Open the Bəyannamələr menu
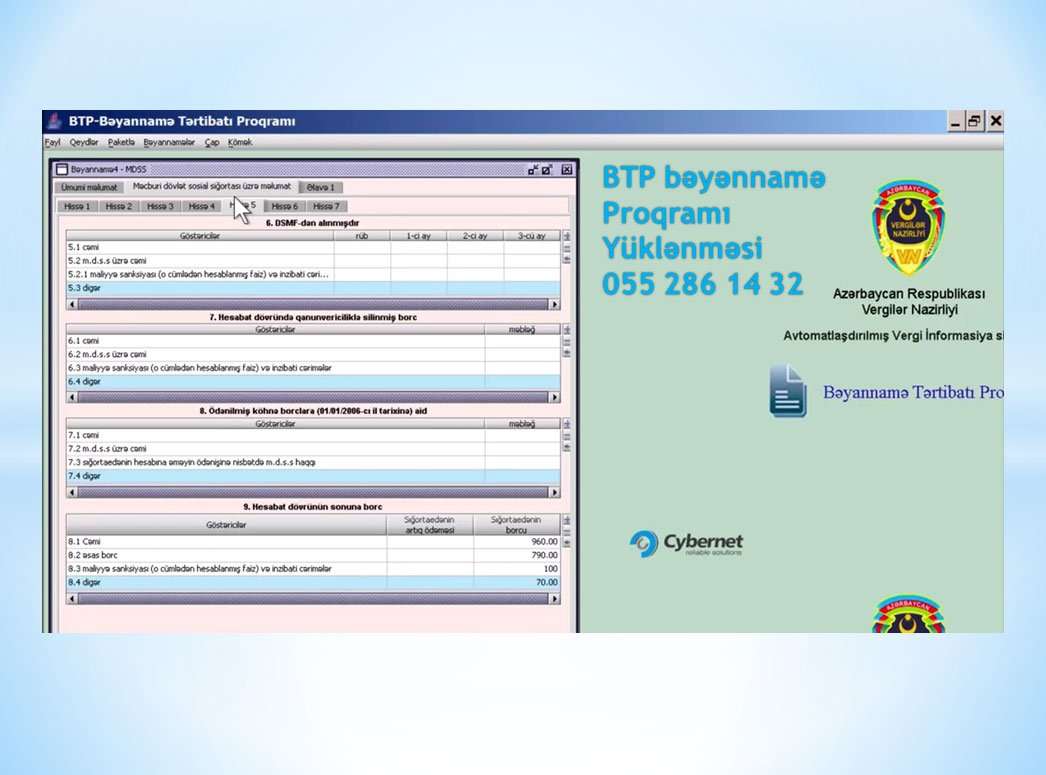1046x775 pixels. coord(169,142)
